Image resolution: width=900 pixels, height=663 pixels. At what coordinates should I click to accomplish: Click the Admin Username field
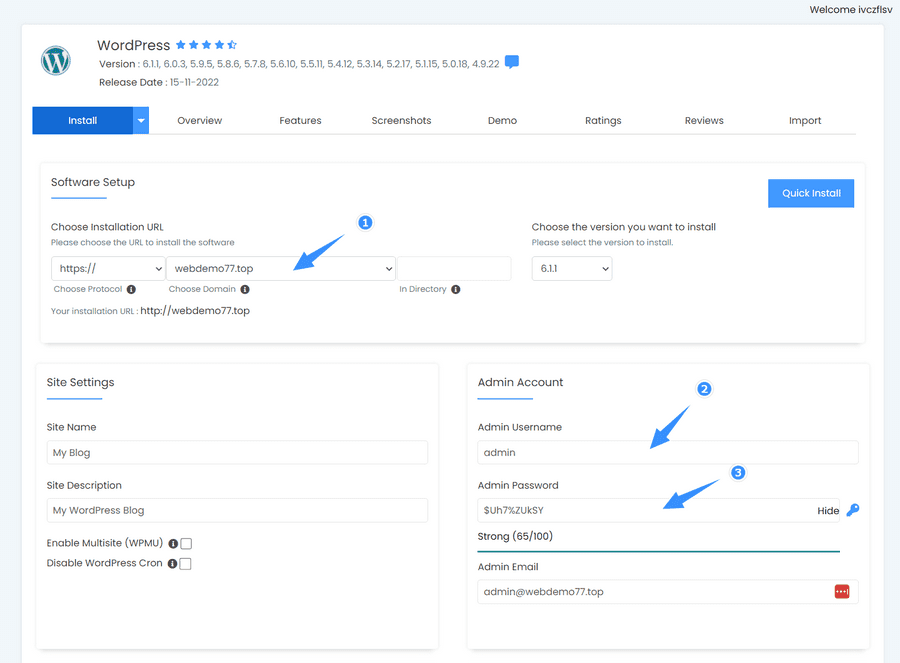668,452
